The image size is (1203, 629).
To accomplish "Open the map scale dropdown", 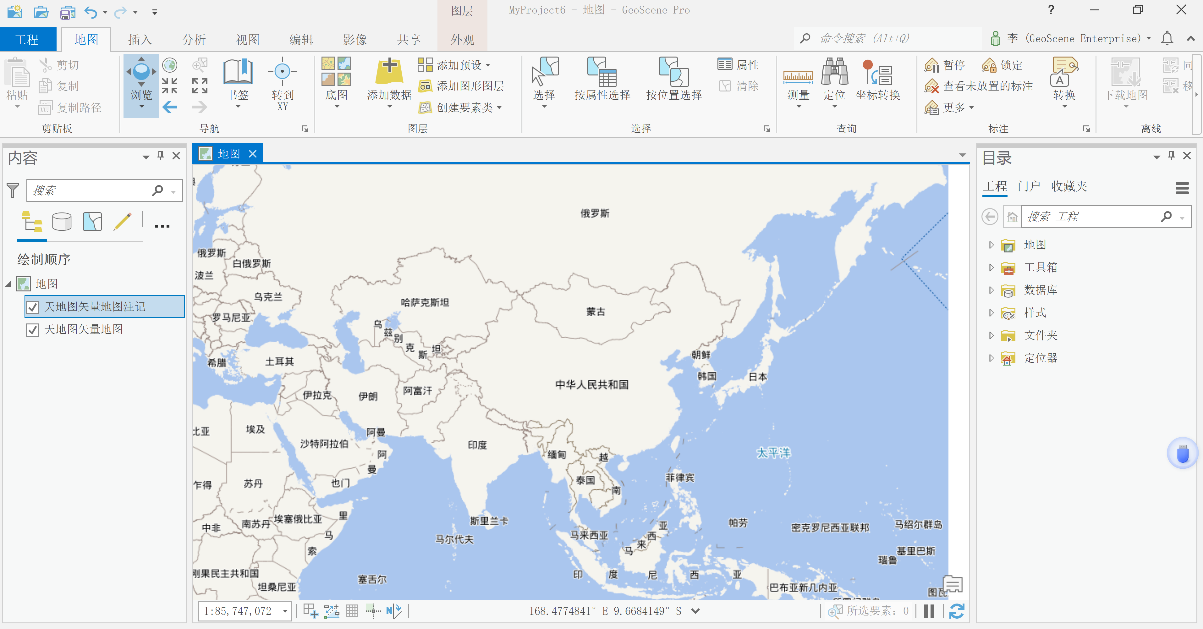I will tap(285, 611).
